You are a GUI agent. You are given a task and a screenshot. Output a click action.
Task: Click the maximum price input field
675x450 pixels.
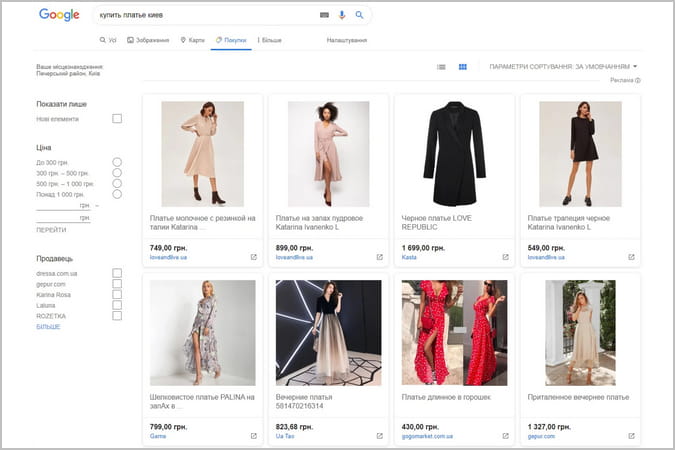[63, 218]
